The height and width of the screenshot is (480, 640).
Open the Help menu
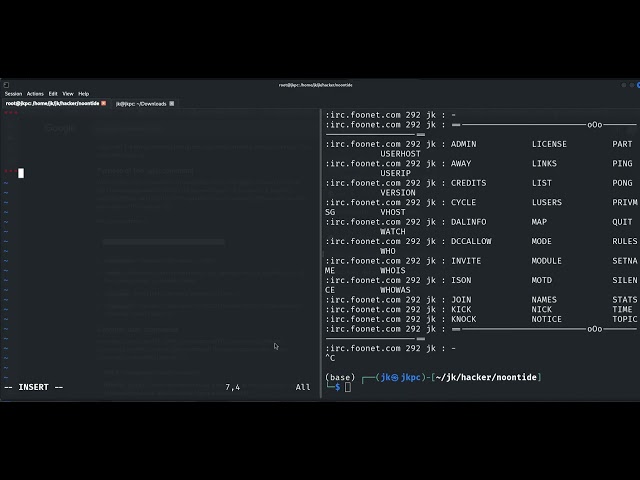[x=84, y=93]
